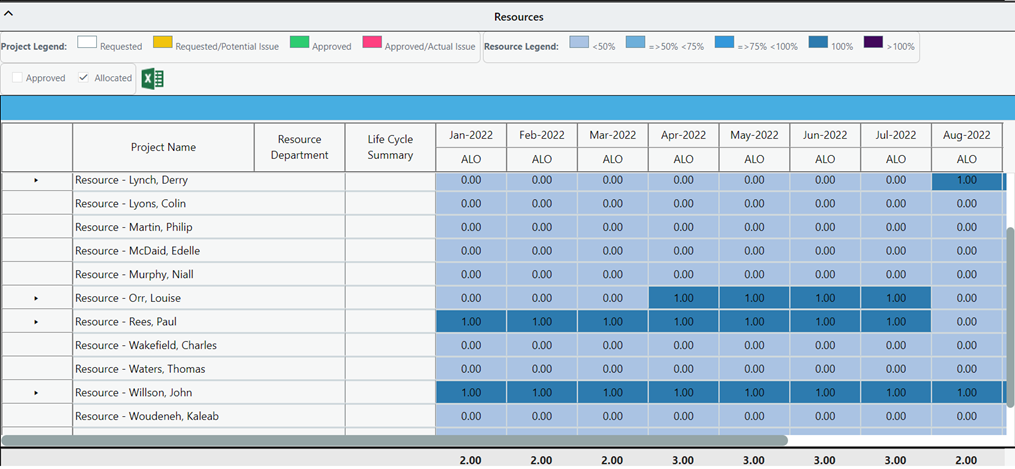Click Lynch, Derry's Aug-2022 1.00 cell
1015x469 pixels.
[966, 180]
